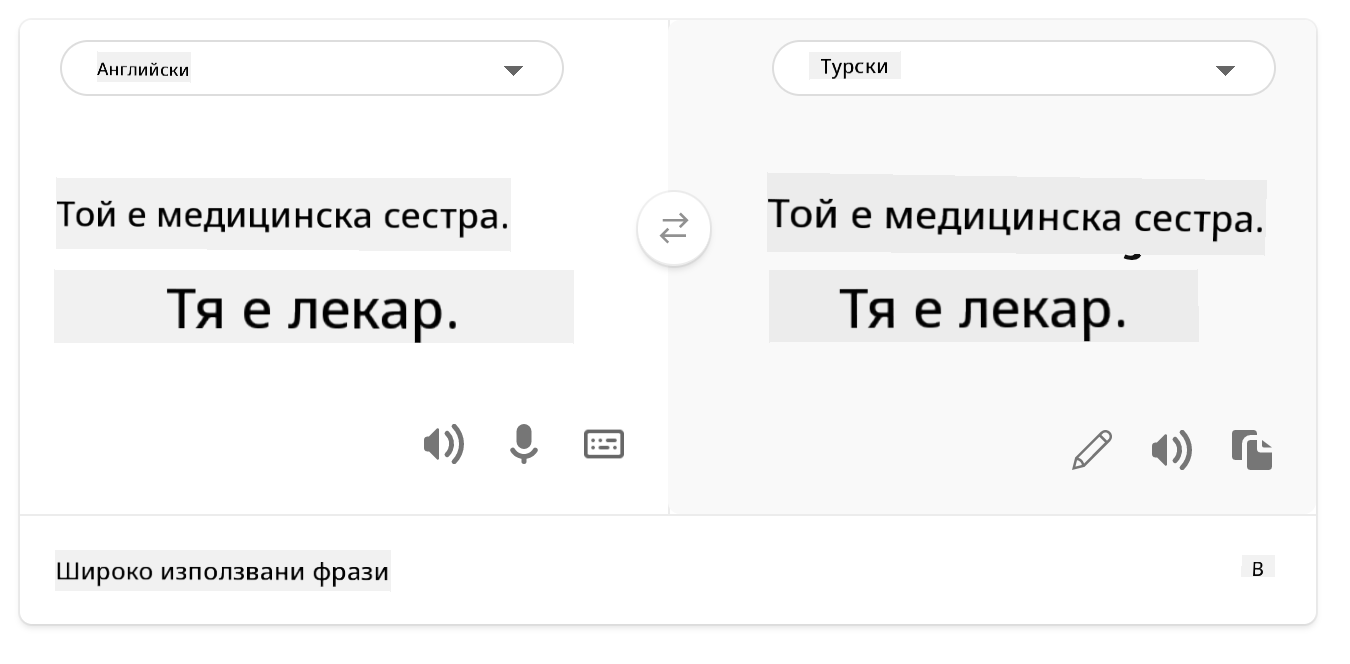The height and width of the screenshot is (664, 1350).
Task: Swap source and target languages
Action: point(674,229)
